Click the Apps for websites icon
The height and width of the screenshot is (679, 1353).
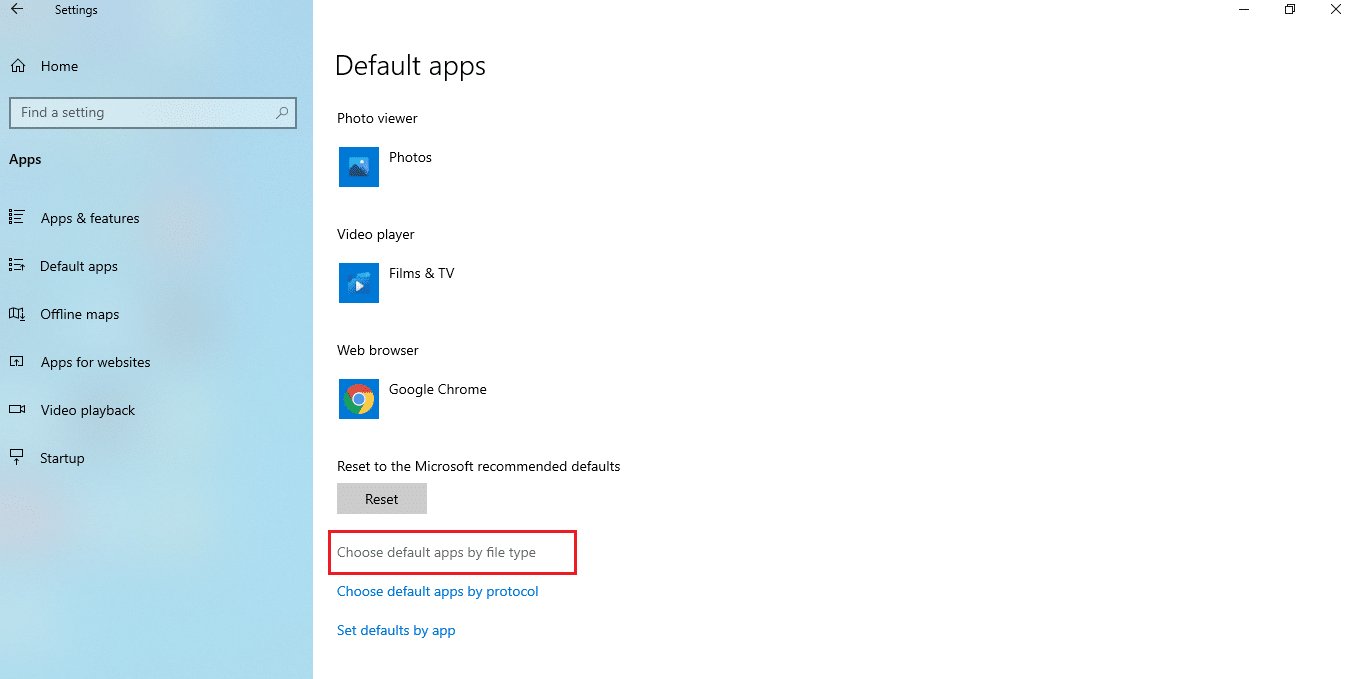pos(17,361)
